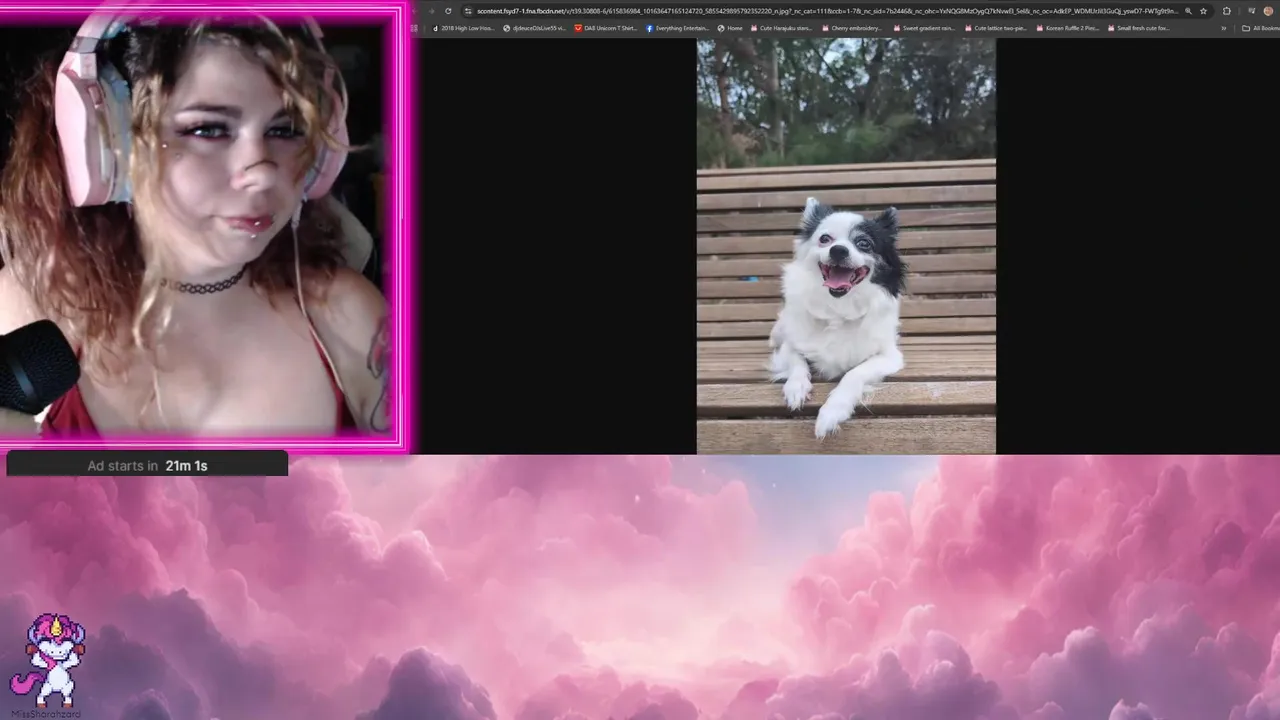Open site information icon in address bar
Viewport: 1280px width, 720px height.
[468, 11]
